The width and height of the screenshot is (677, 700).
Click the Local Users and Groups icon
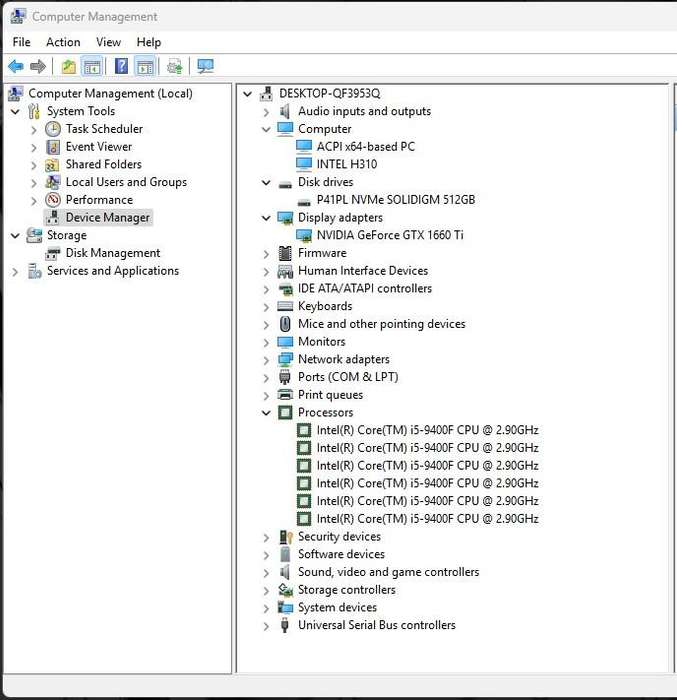[x=53, y=182]
